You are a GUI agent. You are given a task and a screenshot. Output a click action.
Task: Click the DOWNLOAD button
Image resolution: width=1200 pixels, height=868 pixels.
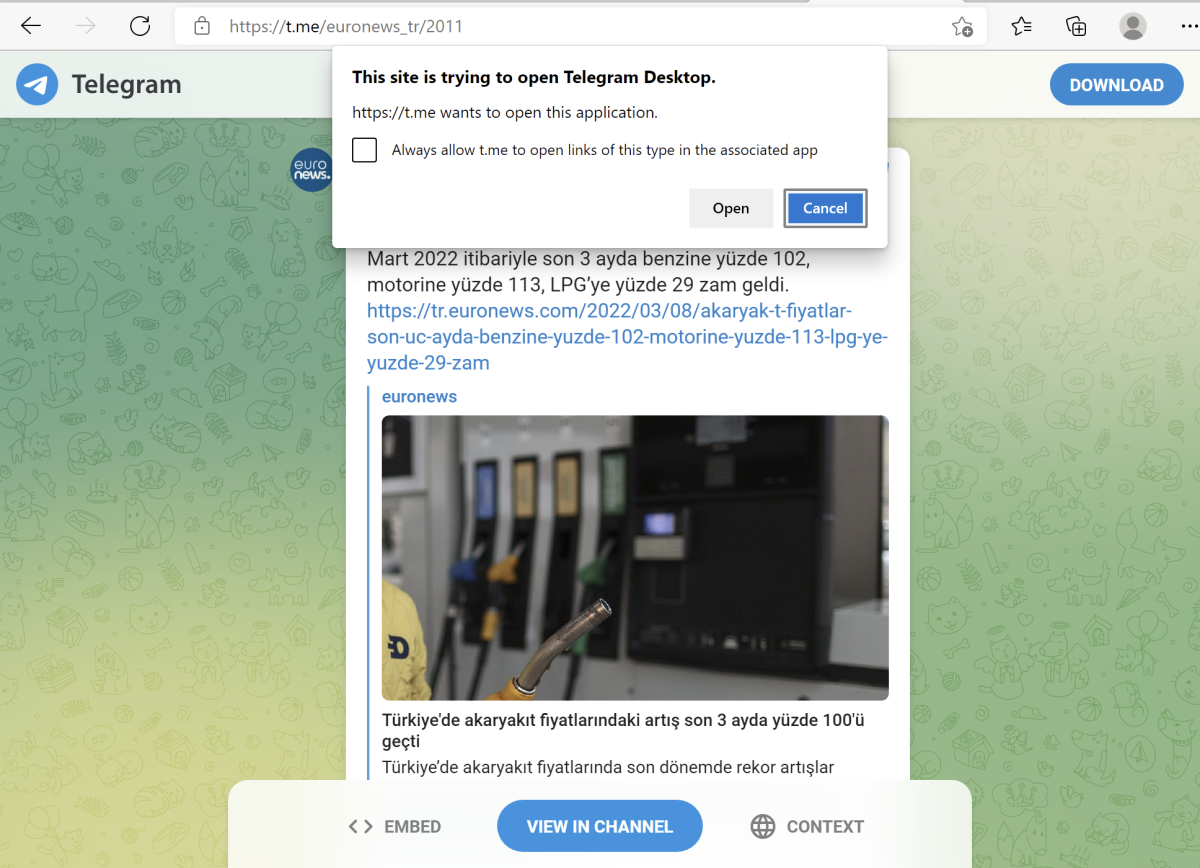pos(1116,85)
